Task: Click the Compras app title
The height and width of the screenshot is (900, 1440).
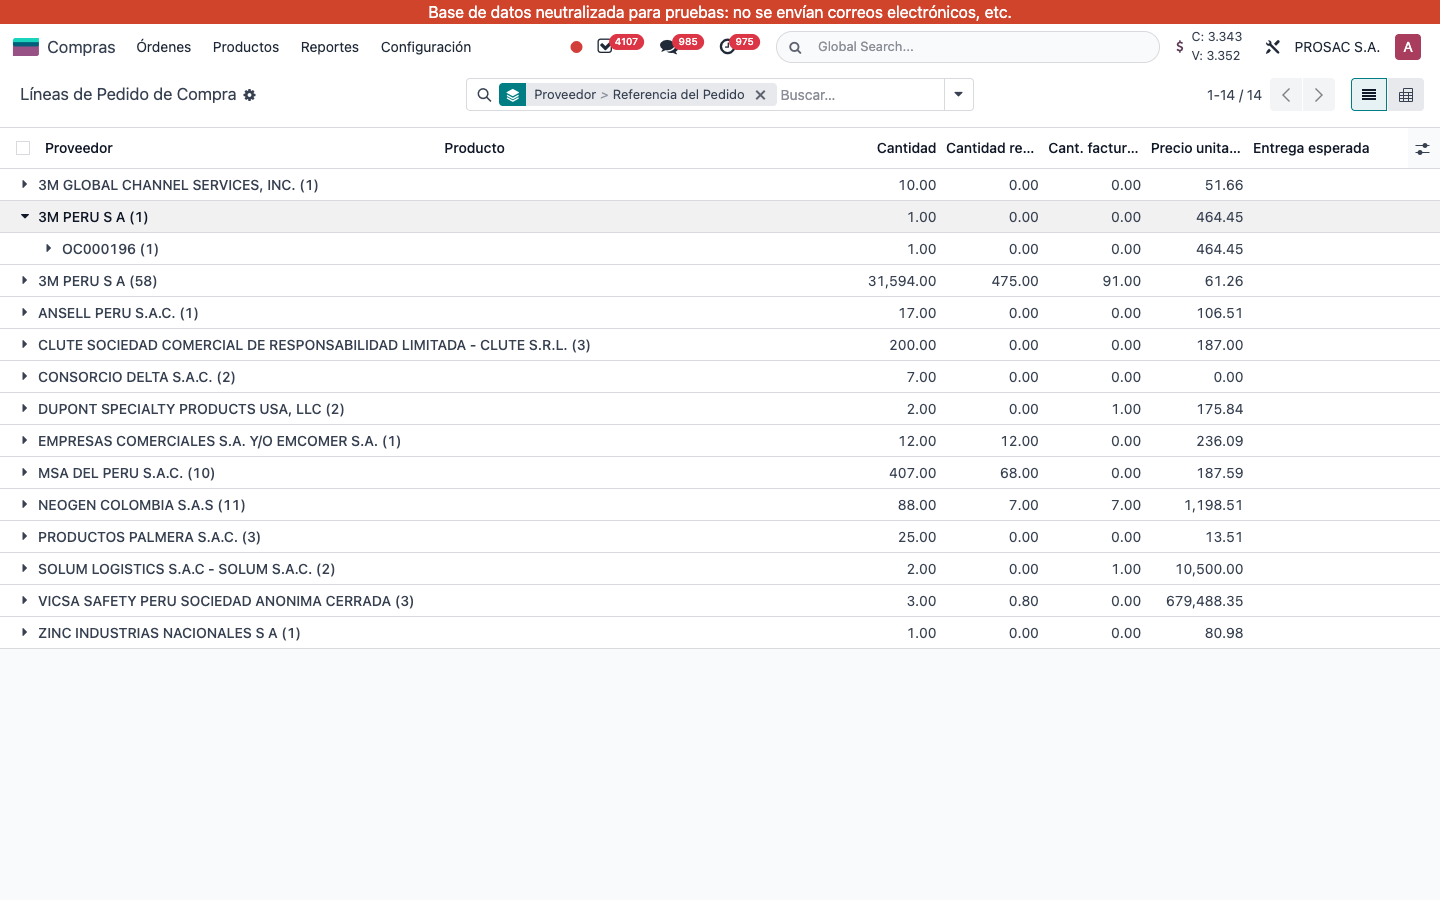Action: [81, 47]
